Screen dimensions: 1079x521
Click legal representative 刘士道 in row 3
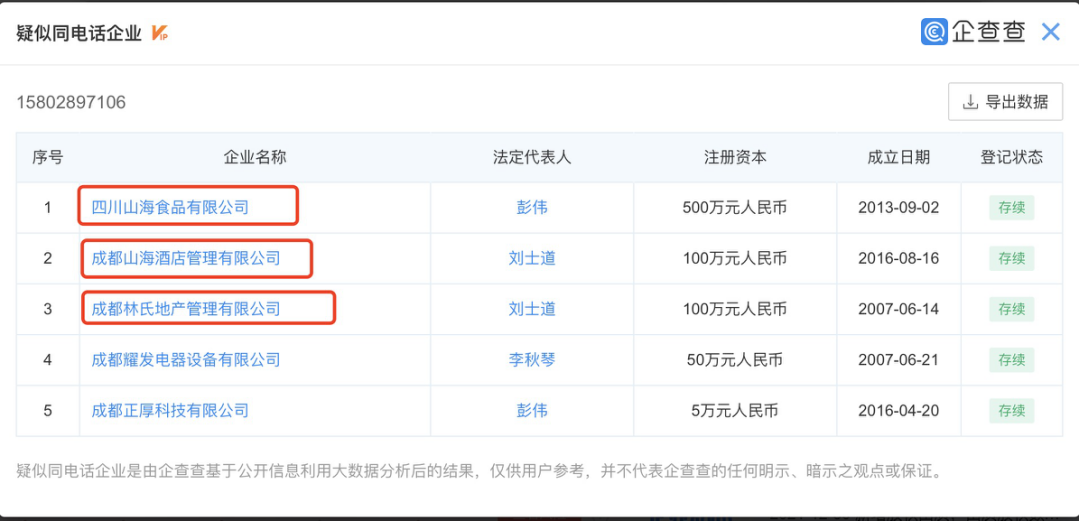[532, 309]
